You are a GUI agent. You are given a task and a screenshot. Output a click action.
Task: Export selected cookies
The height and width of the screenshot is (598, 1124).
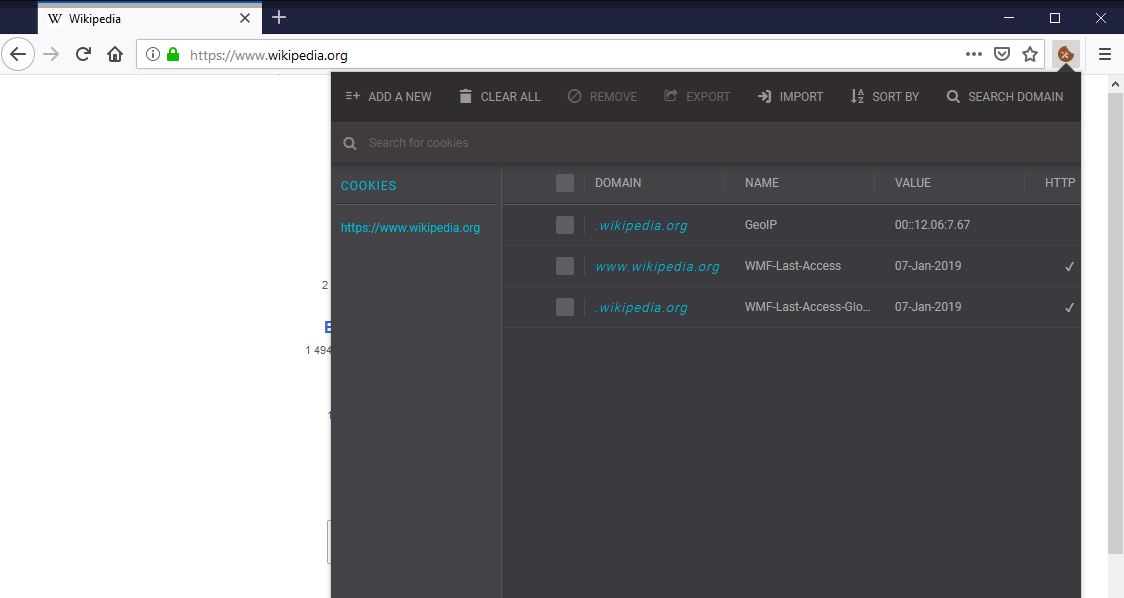pyautogui.click(x=697, y=97)
